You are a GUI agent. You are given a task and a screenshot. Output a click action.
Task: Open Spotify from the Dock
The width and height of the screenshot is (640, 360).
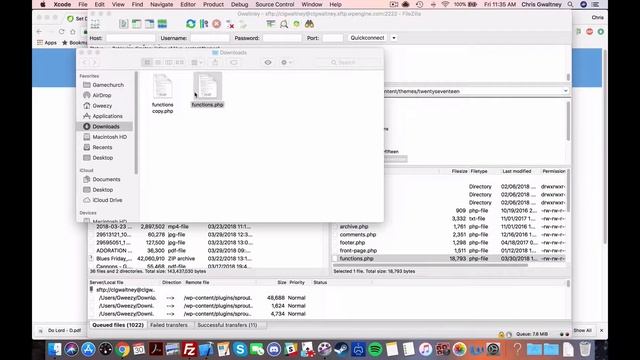375,349
